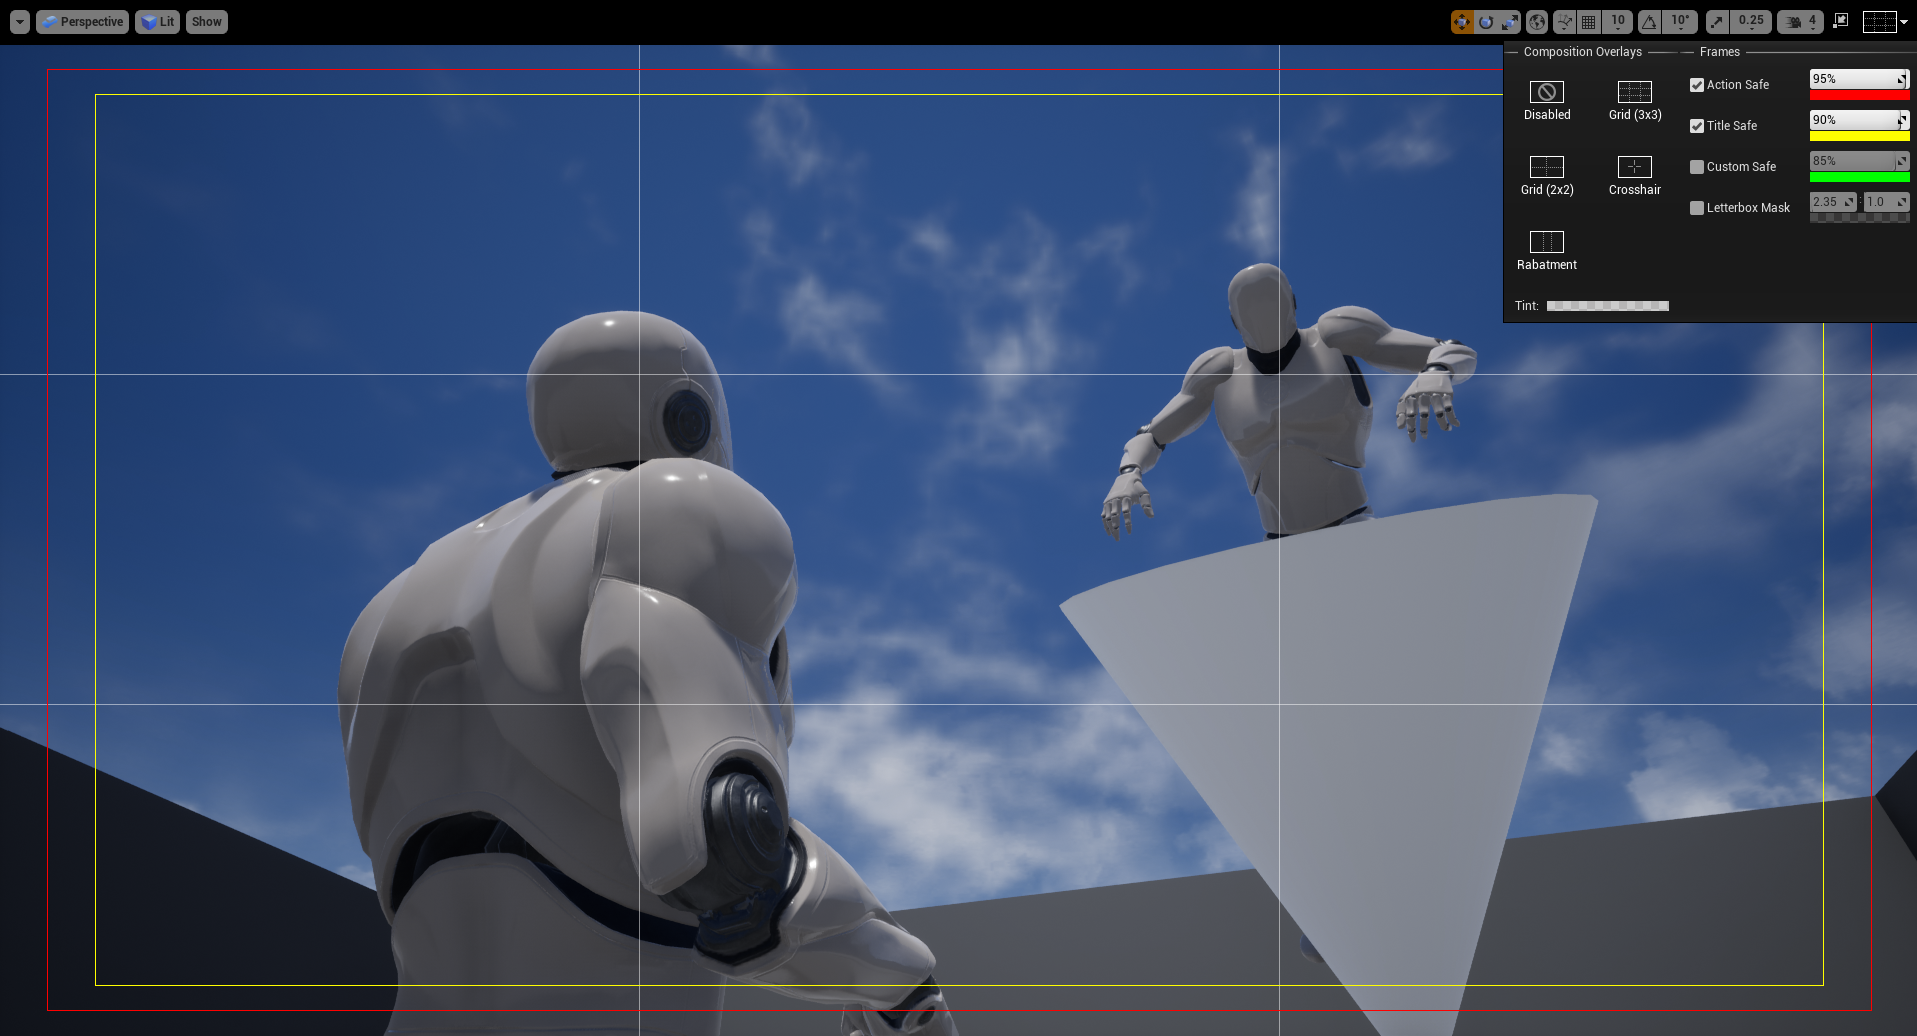The image size is (1917, 1036).
Task: Toggle the scale snap arrow icon
Action: (1718, 22)
